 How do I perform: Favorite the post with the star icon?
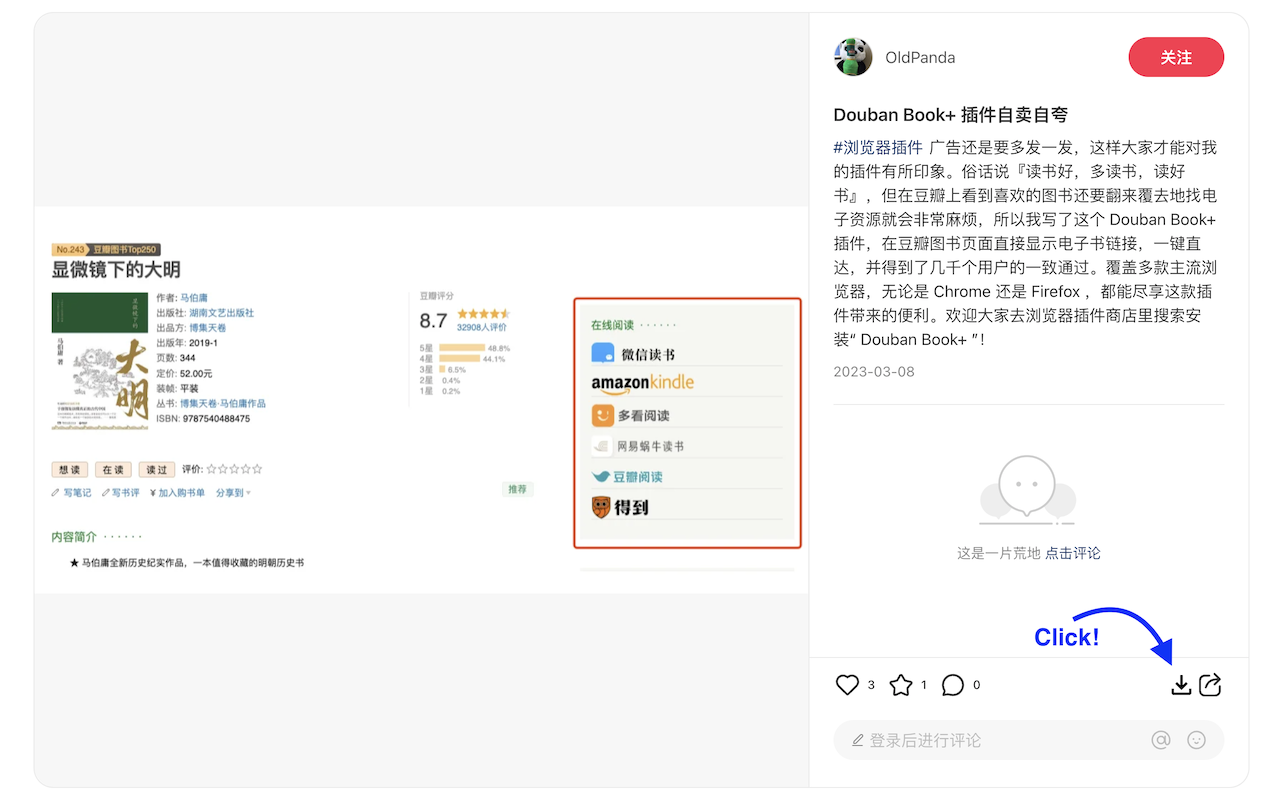tap(898, 684)
